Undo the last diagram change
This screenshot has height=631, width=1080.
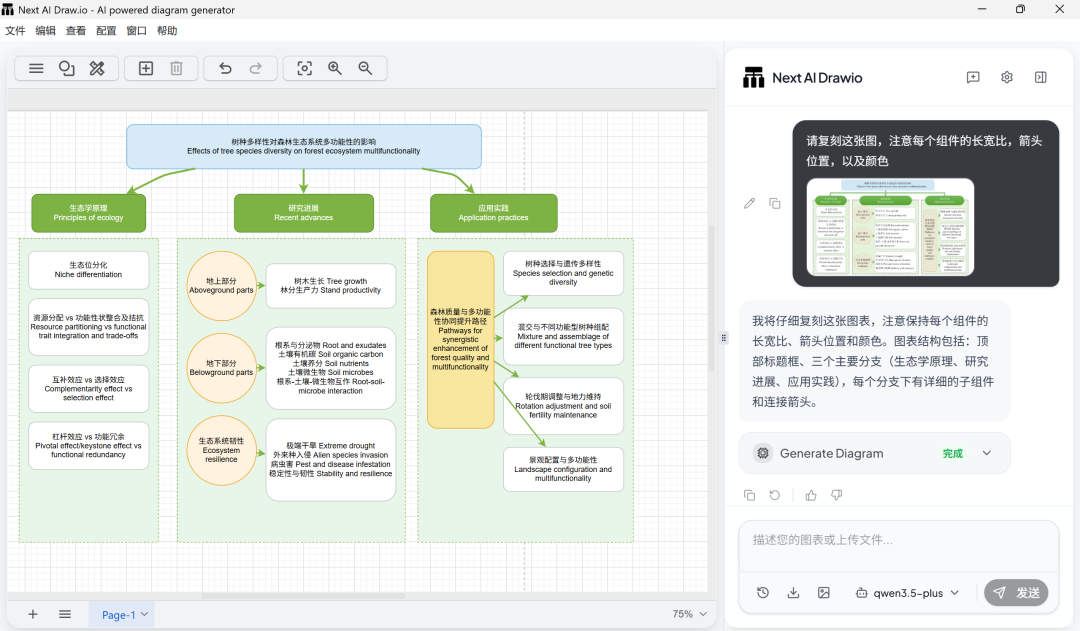(x=225, y=68)
